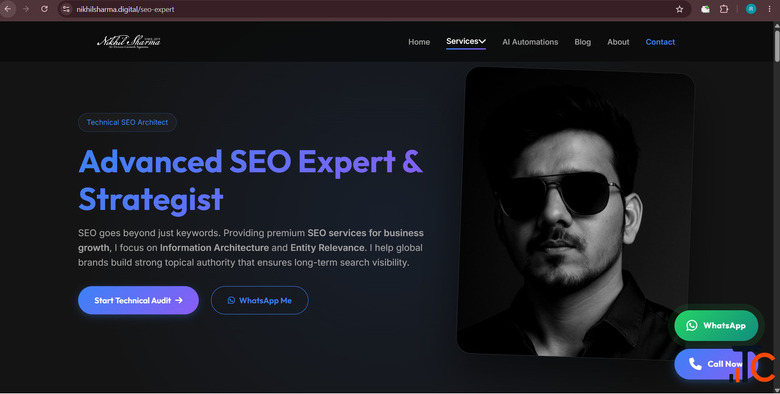780x394 pixels.
Task: Open the browser profile avatar
Action: tap(751, 9)
